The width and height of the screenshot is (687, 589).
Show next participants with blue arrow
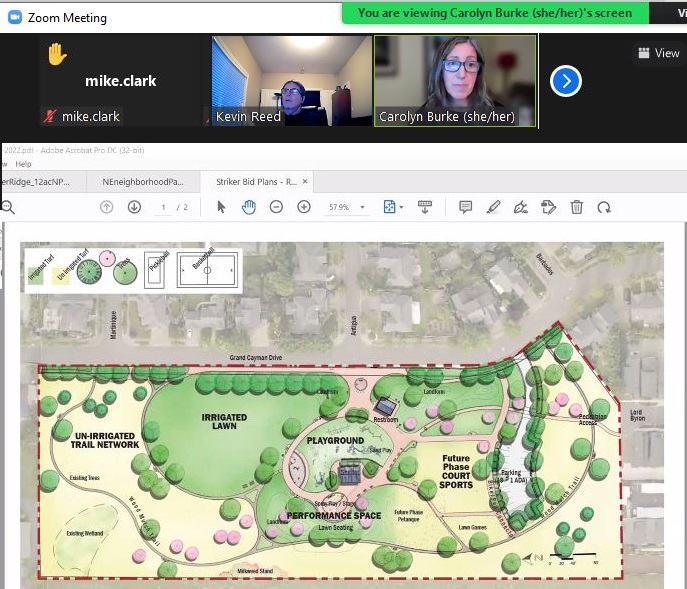click(x=566, y=81)
